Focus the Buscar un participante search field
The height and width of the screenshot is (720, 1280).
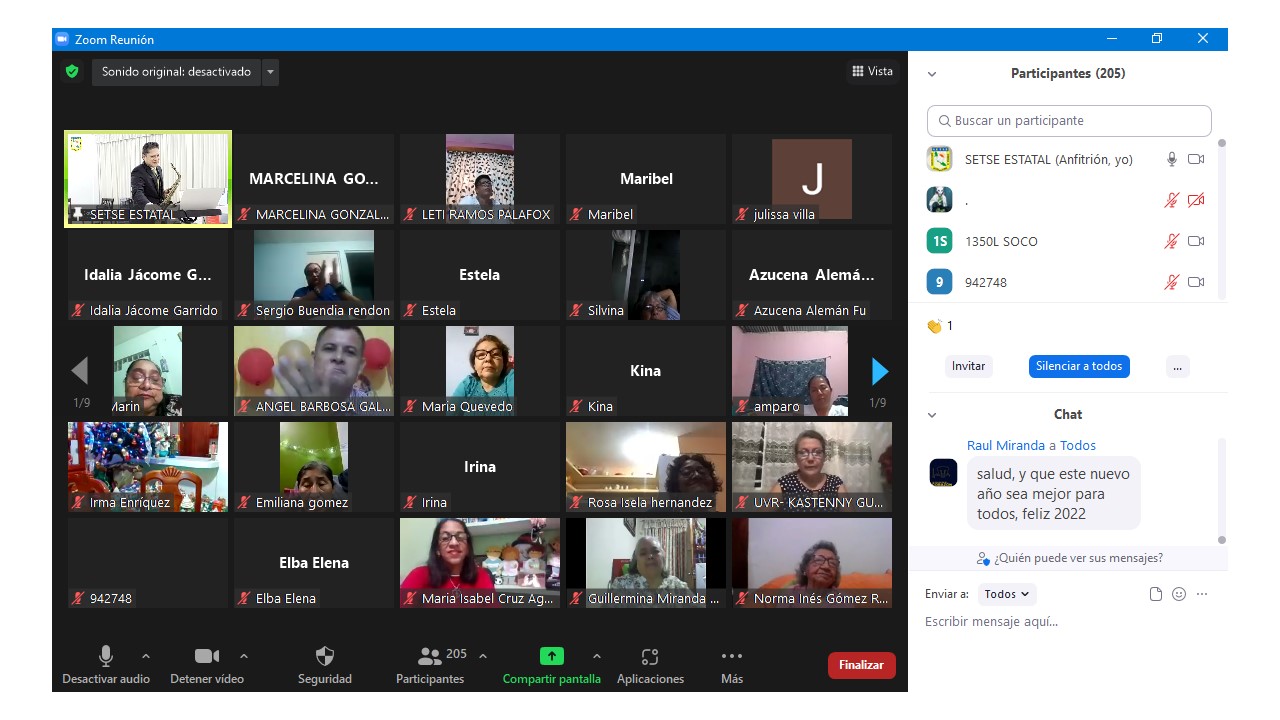pos(1069,121)
